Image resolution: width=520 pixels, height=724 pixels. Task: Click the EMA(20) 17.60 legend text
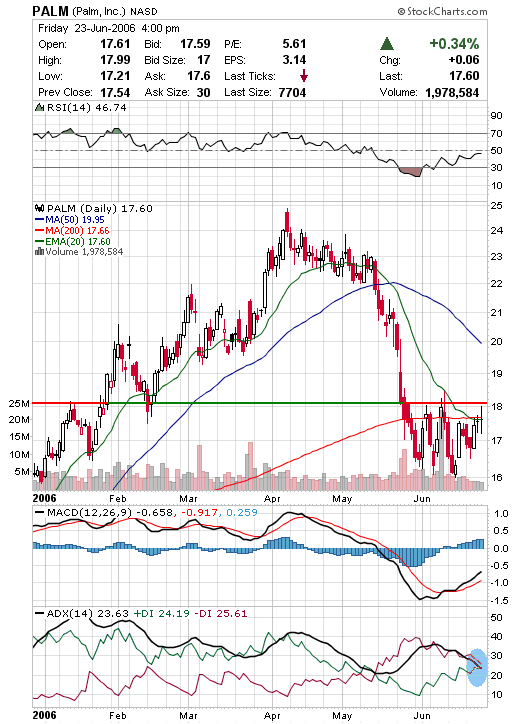pyautogui.click(x=78, y=241)
